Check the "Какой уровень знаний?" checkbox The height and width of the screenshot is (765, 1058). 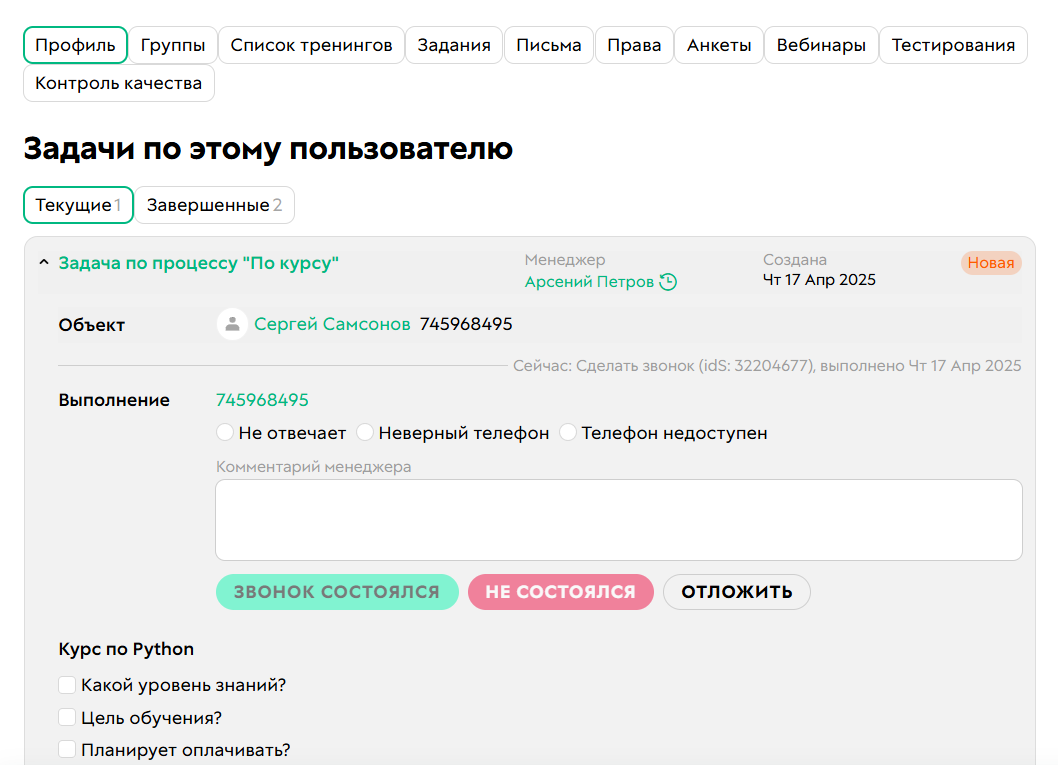[66, 685]
